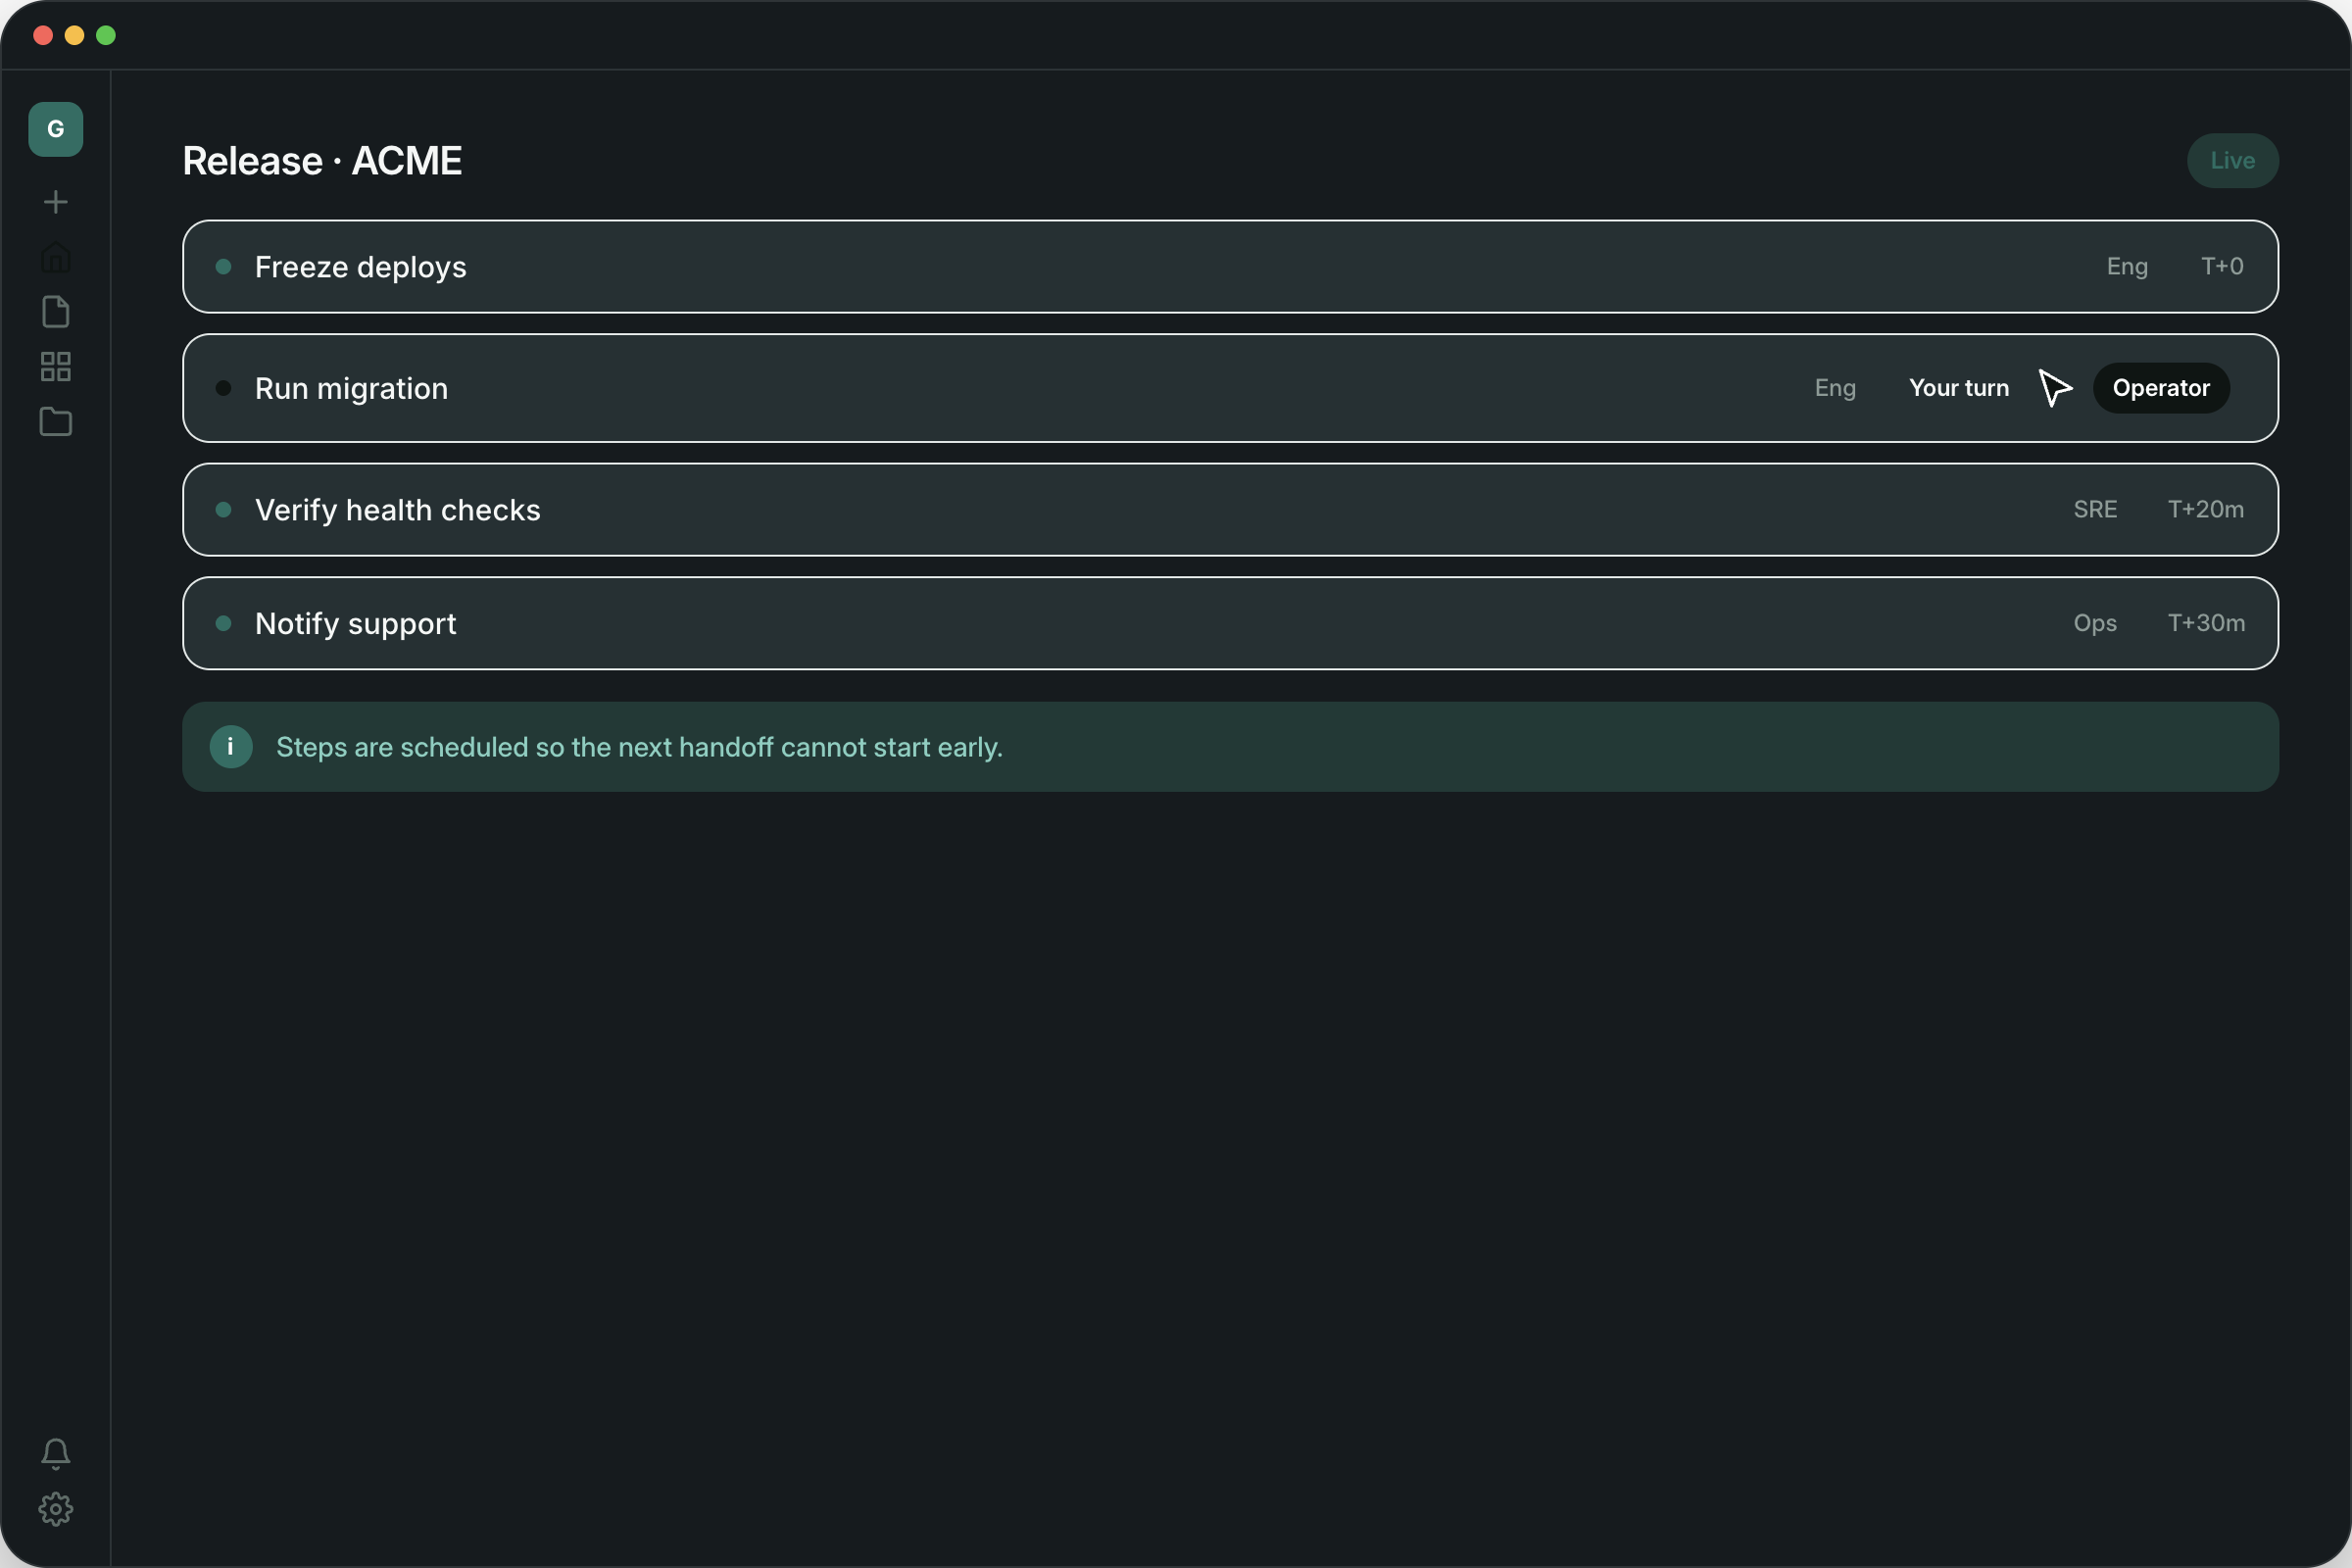Click the Ops tag on Notify support
This screenshot has width=2352, height=1568.
coord(2095,623)
